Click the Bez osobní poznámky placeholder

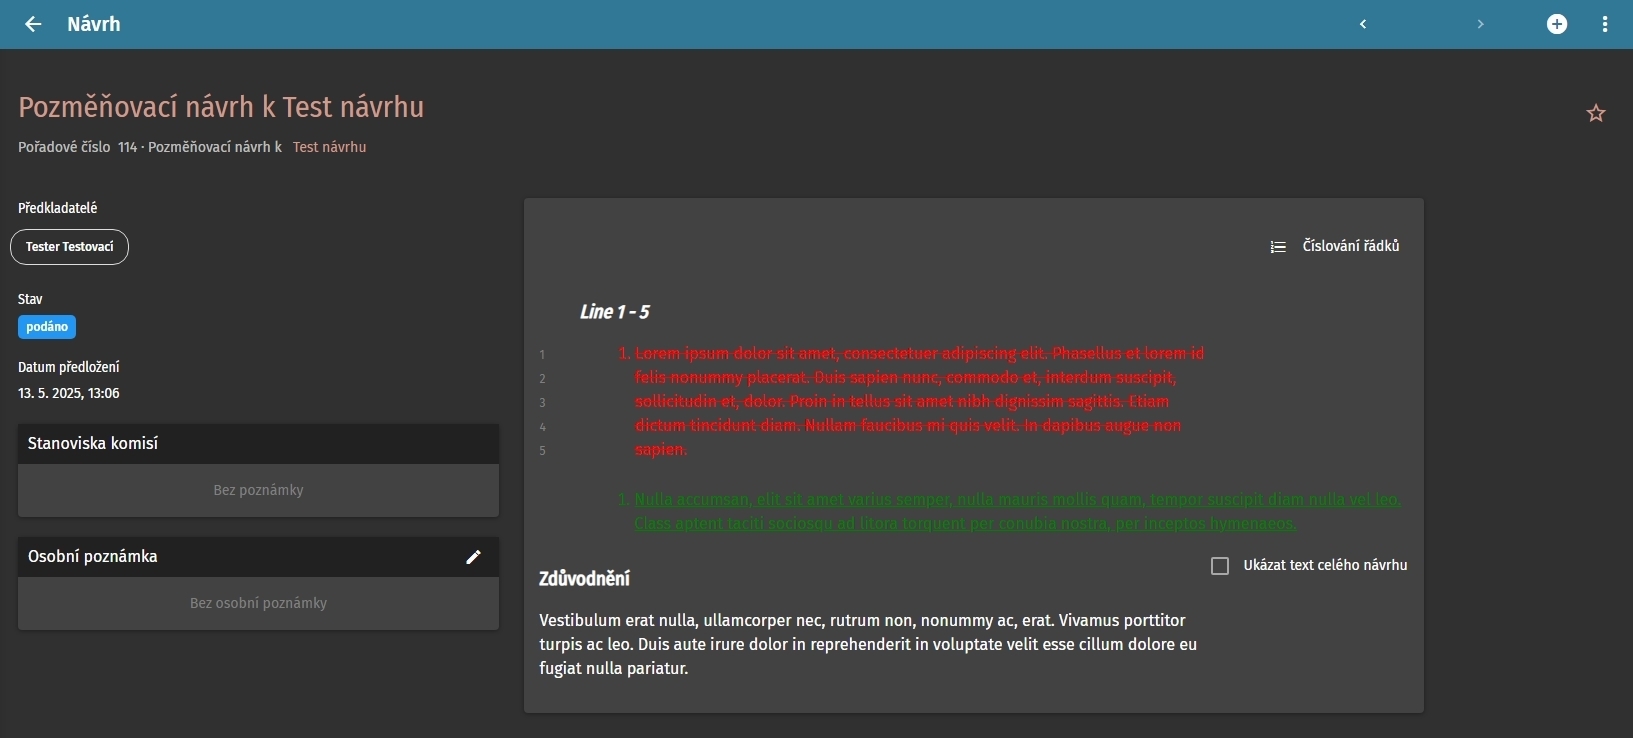coord(258,603)
